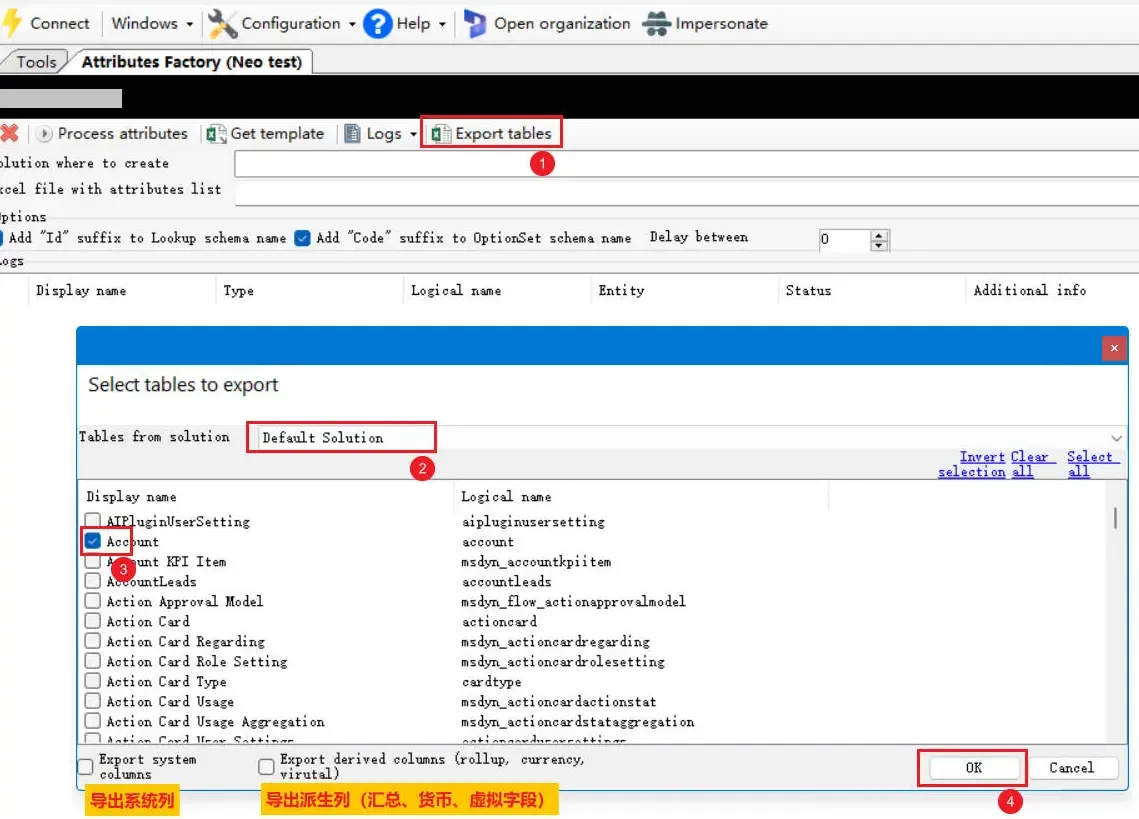Enable Export system columns checkbox
The height and width of the screenshot is (819, 1139).
[x=86, y=767]
